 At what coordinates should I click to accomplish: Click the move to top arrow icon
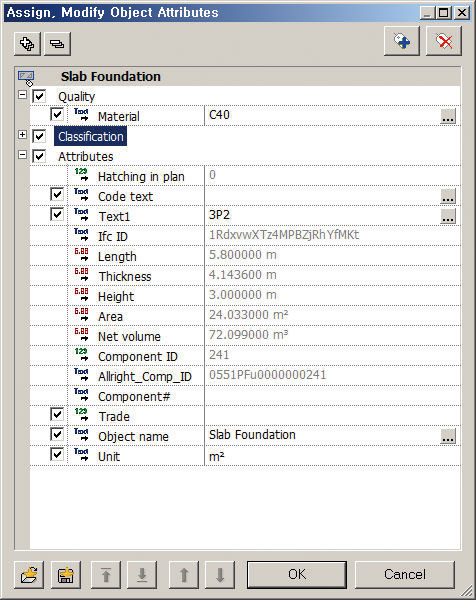(106, 575)
